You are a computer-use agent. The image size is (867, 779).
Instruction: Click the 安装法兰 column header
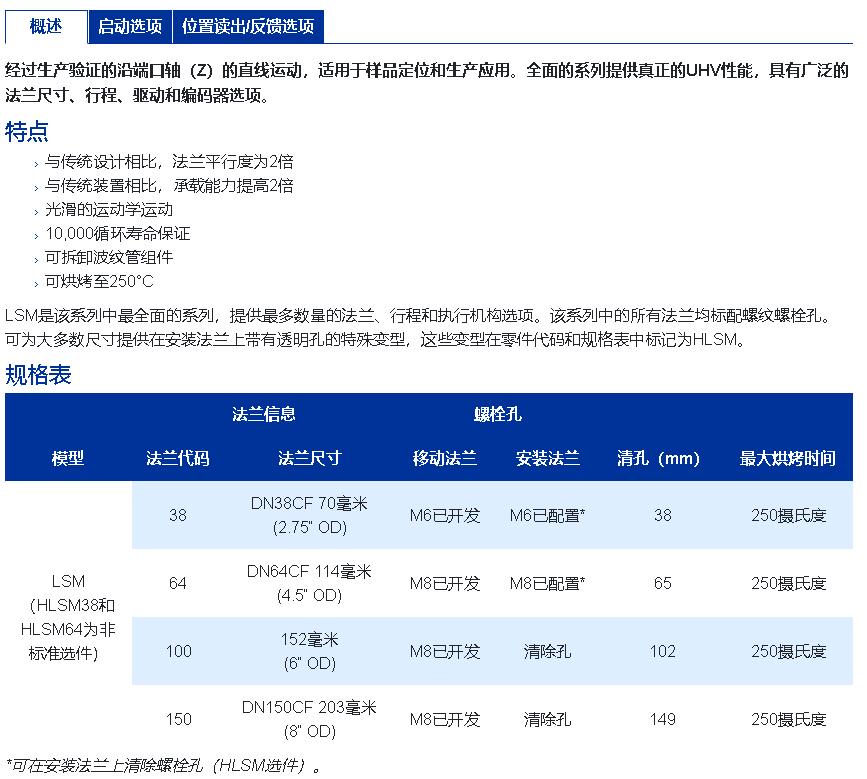(x=547, y=458)
